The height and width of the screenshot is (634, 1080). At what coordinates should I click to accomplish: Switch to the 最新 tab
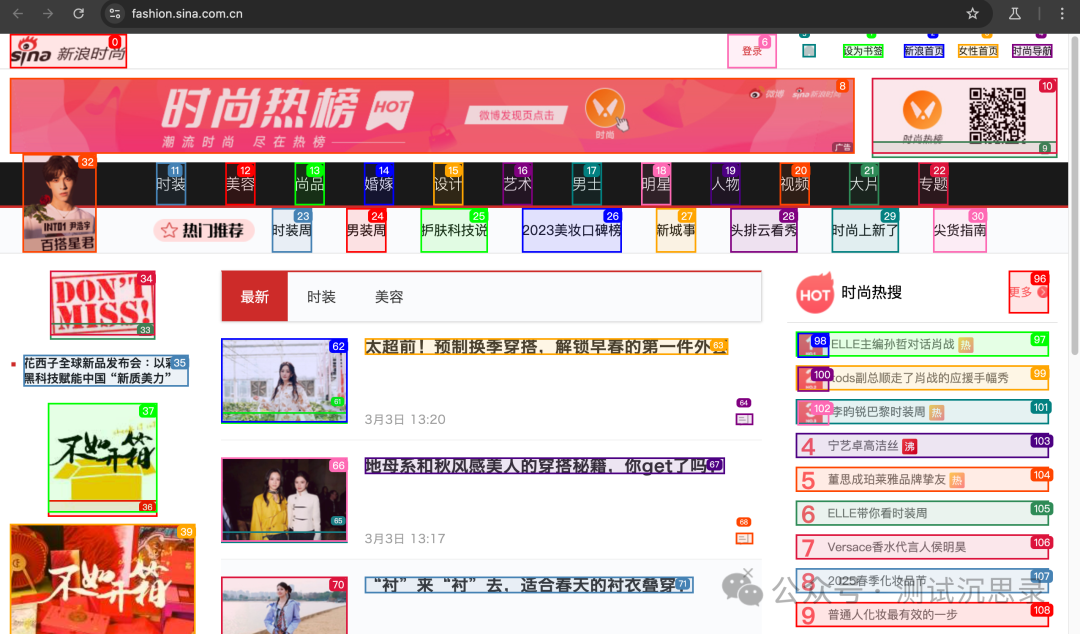[254, 297]
